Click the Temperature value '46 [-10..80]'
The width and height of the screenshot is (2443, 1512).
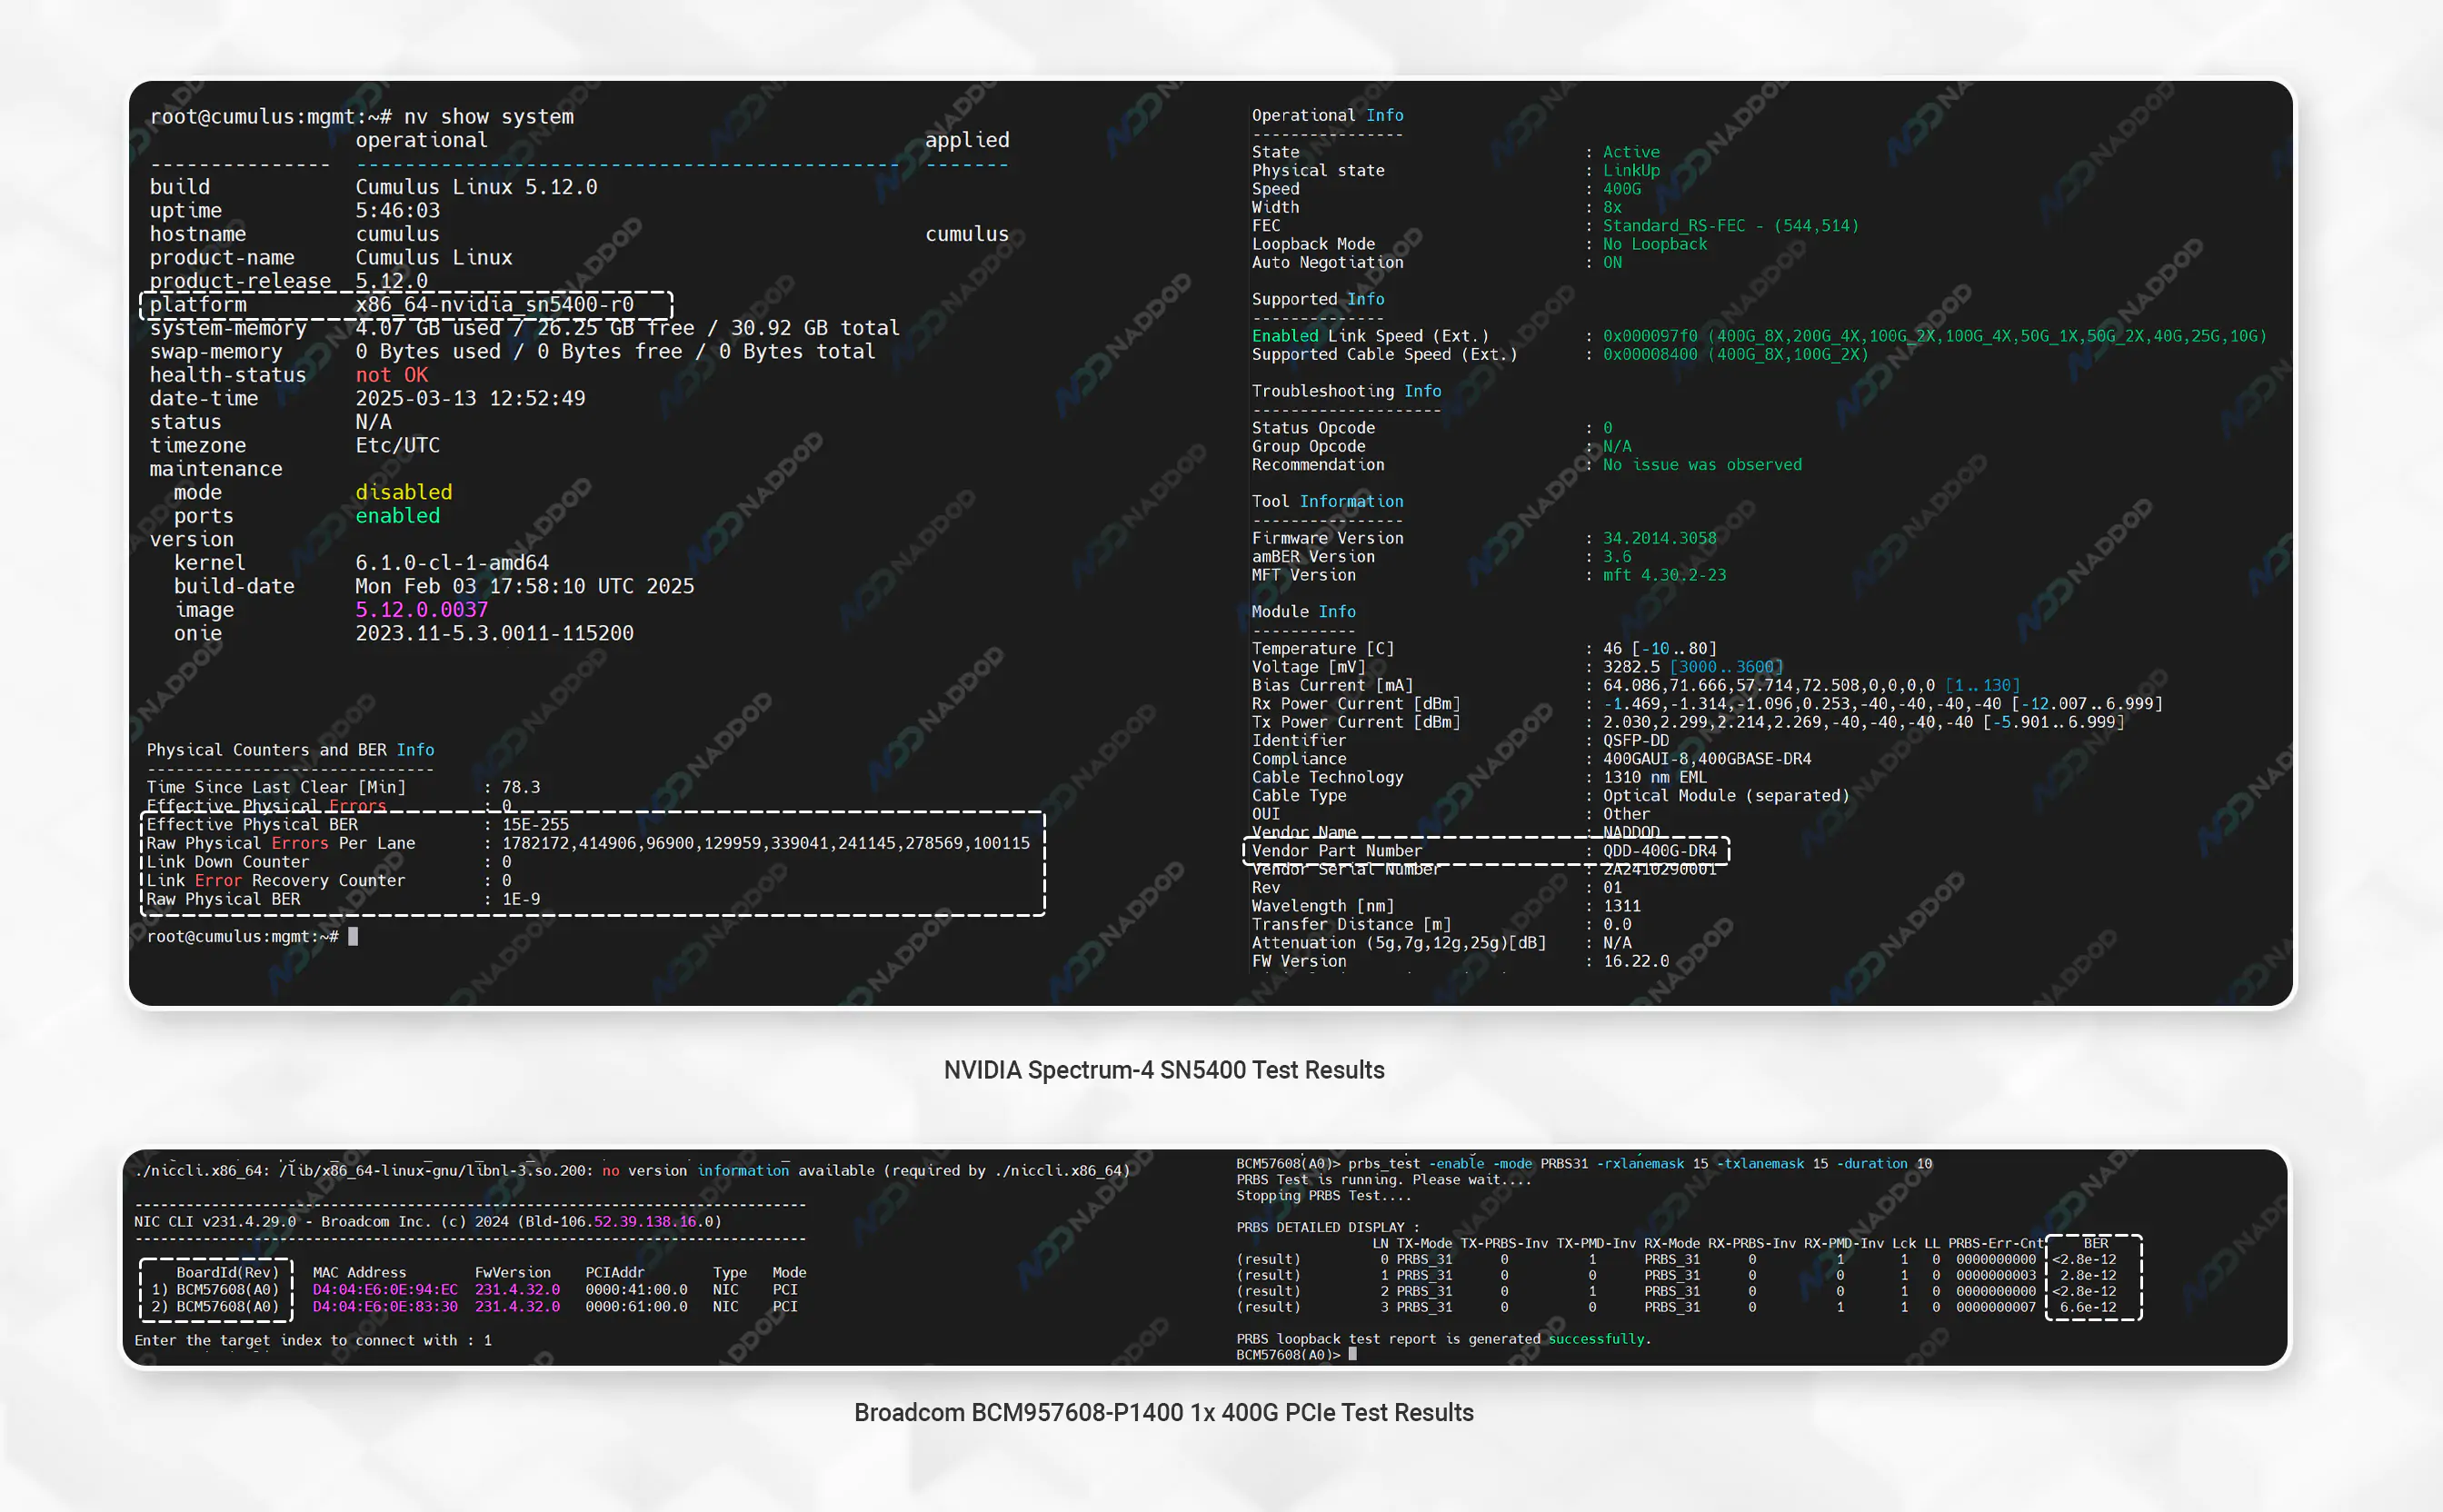pos(1659,649)
